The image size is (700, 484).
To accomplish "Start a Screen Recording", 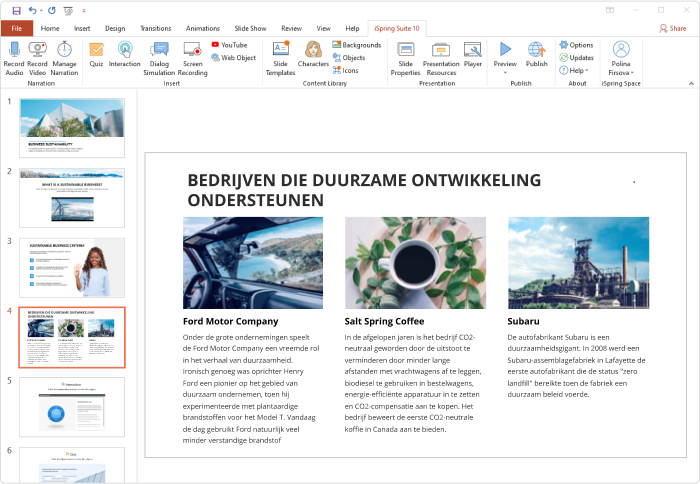I will tap(192, 58).
